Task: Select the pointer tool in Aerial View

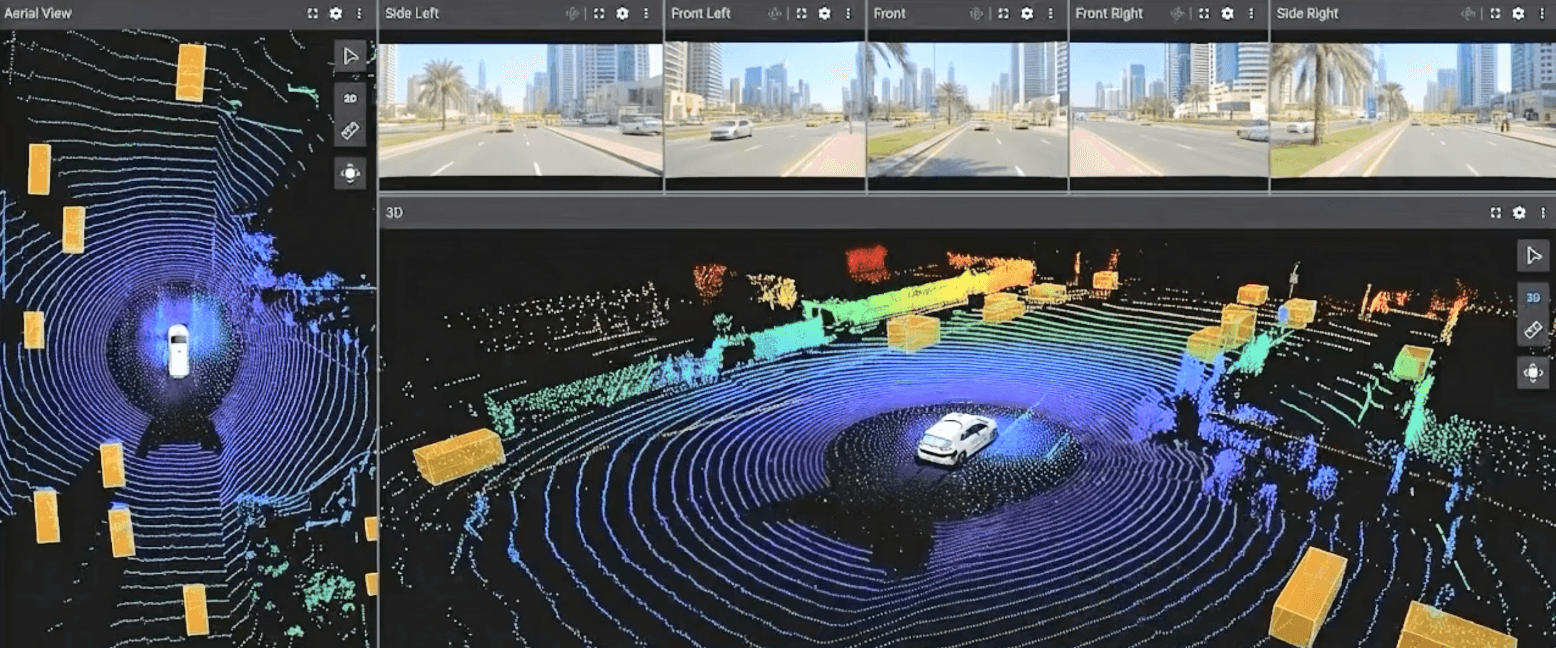Action: click(x=350, y=56)
